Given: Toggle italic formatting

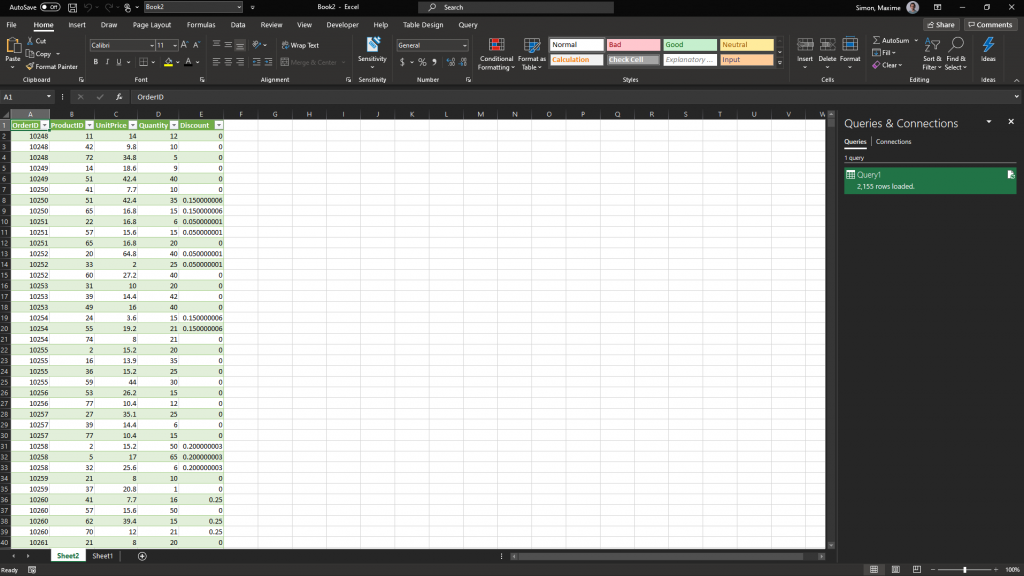Looking at the screenshot, I should coord(107,62).
